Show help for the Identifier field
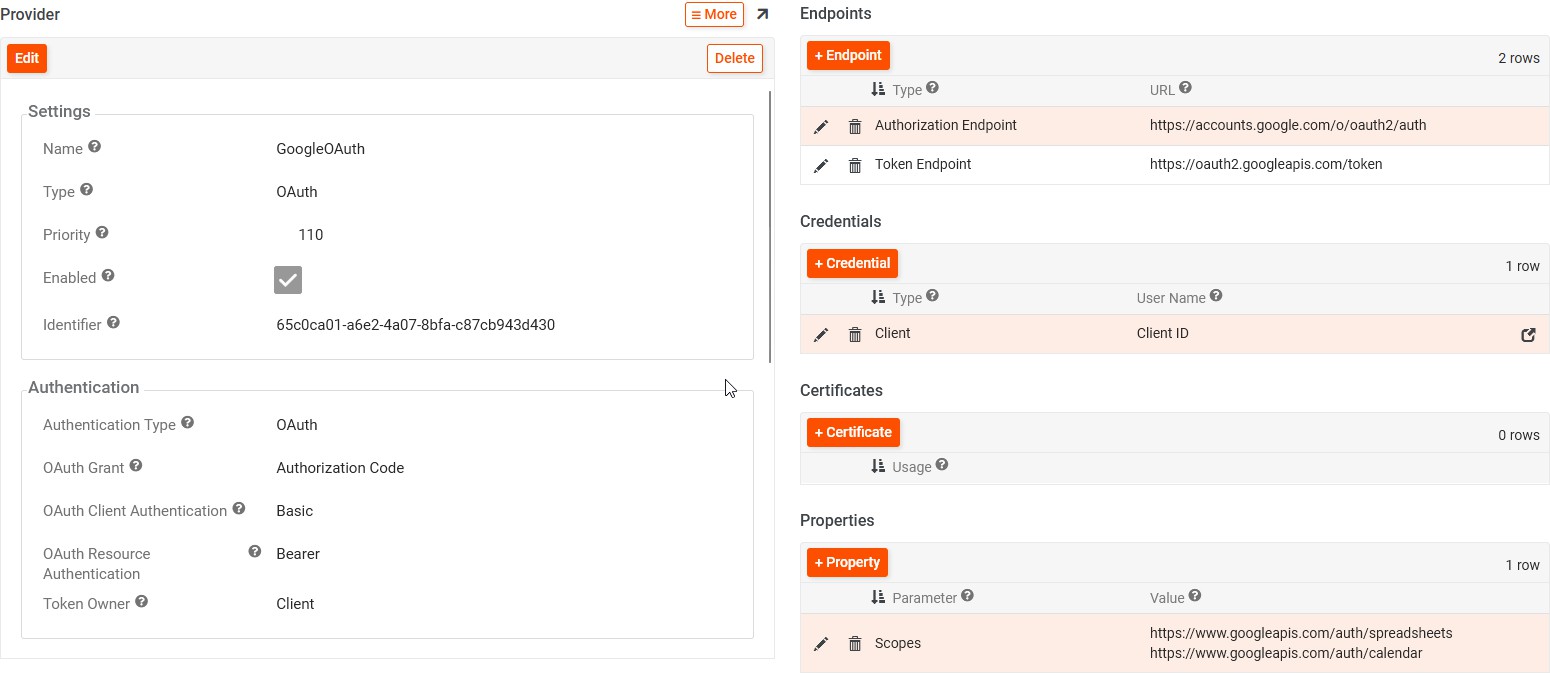 pyautogui.click(x=114, y=323)
